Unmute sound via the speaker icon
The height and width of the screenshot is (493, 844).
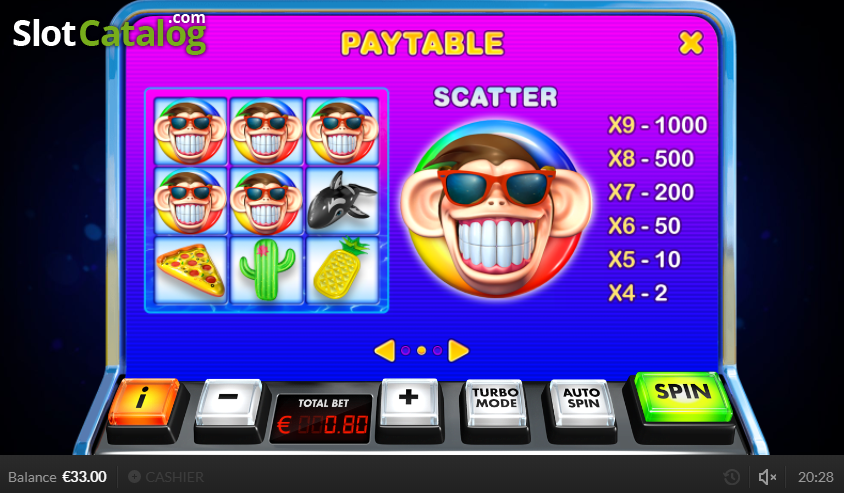pos(766,477)
